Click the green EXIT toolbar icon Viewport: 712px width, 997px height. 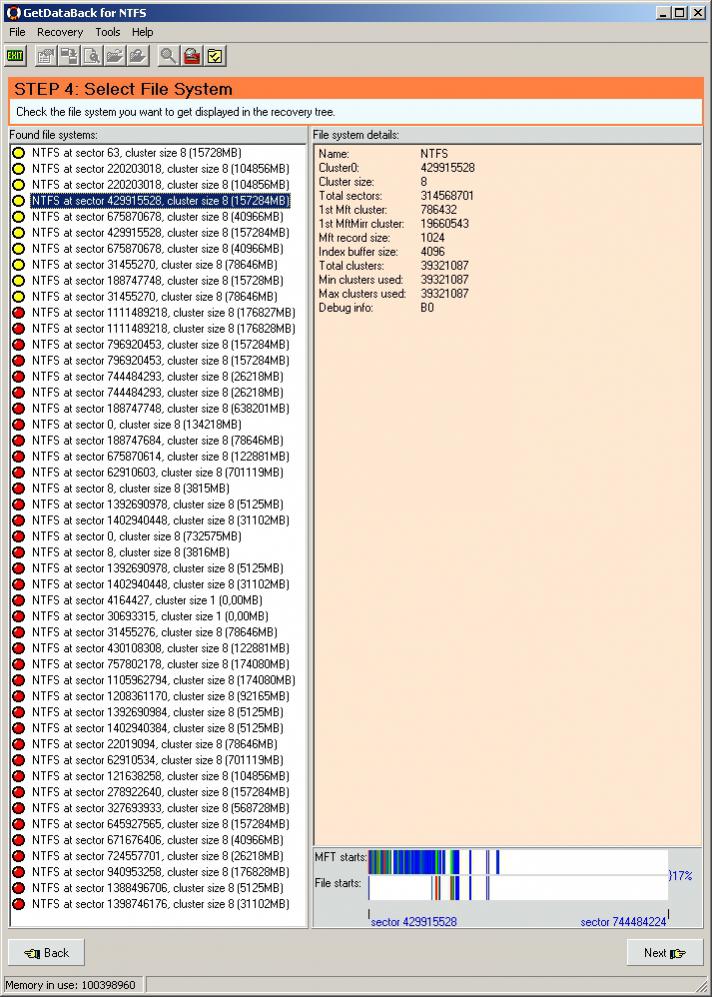tap(15, 56)
